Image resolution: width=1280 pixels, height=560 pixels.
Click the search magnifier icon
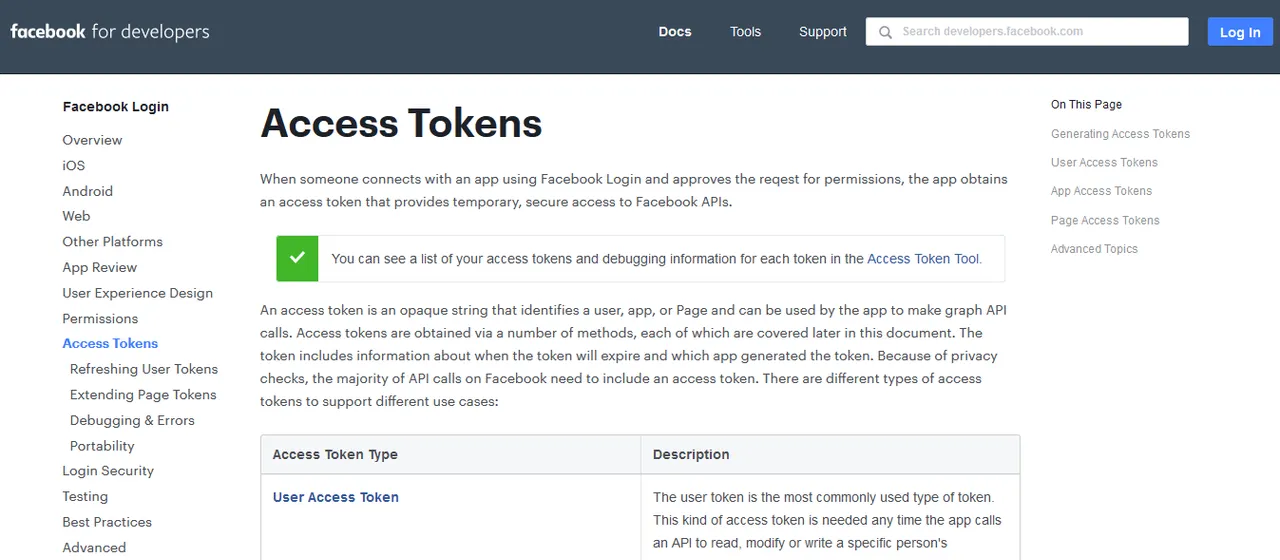pos(885,32)
